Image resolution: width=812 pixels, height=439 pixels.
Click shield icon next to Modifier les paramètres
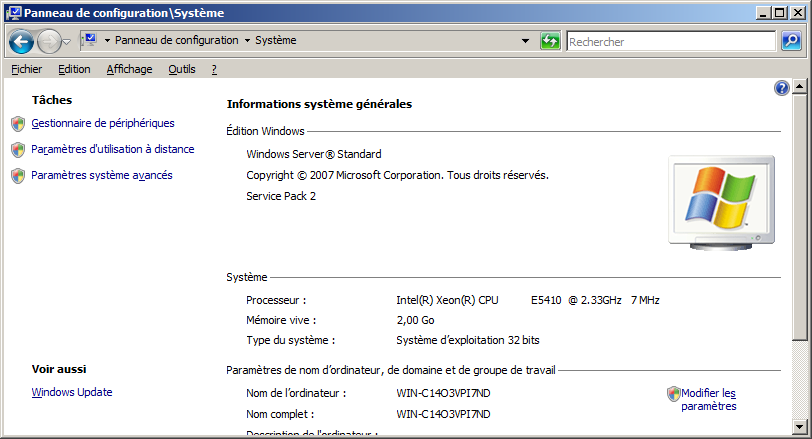point(673,394)
